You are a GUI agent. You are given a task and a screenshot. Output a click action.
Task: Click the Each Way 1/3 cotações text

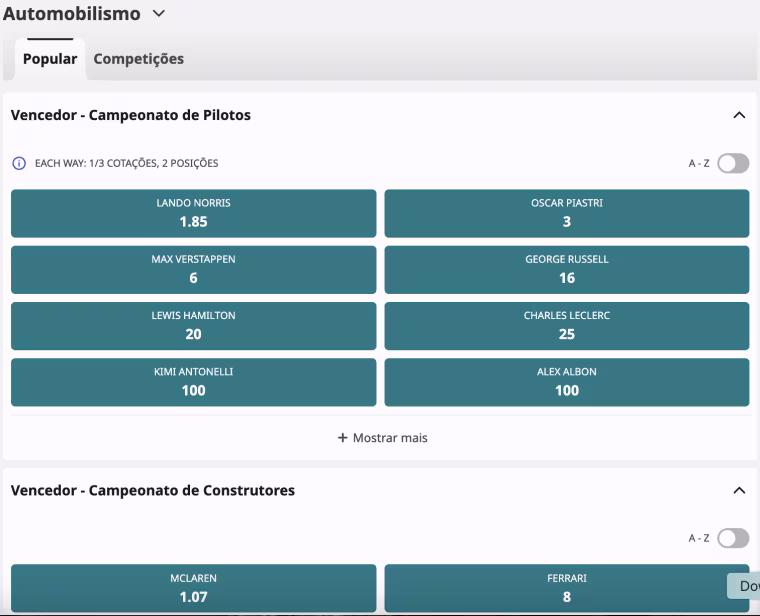tap(127, 163)
